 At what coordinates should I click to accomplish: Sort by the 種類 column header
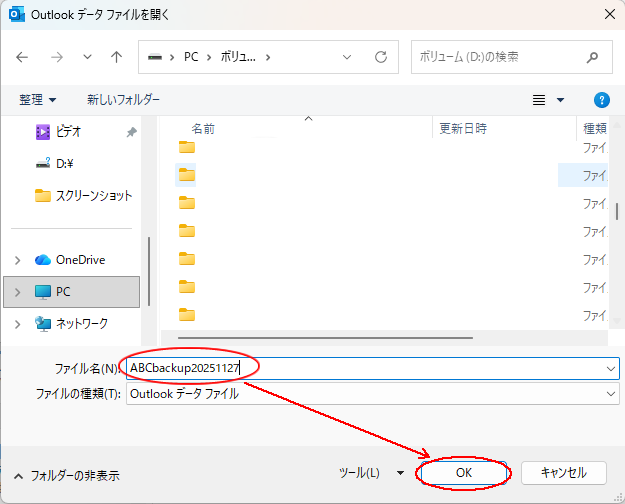click(593, 128)
